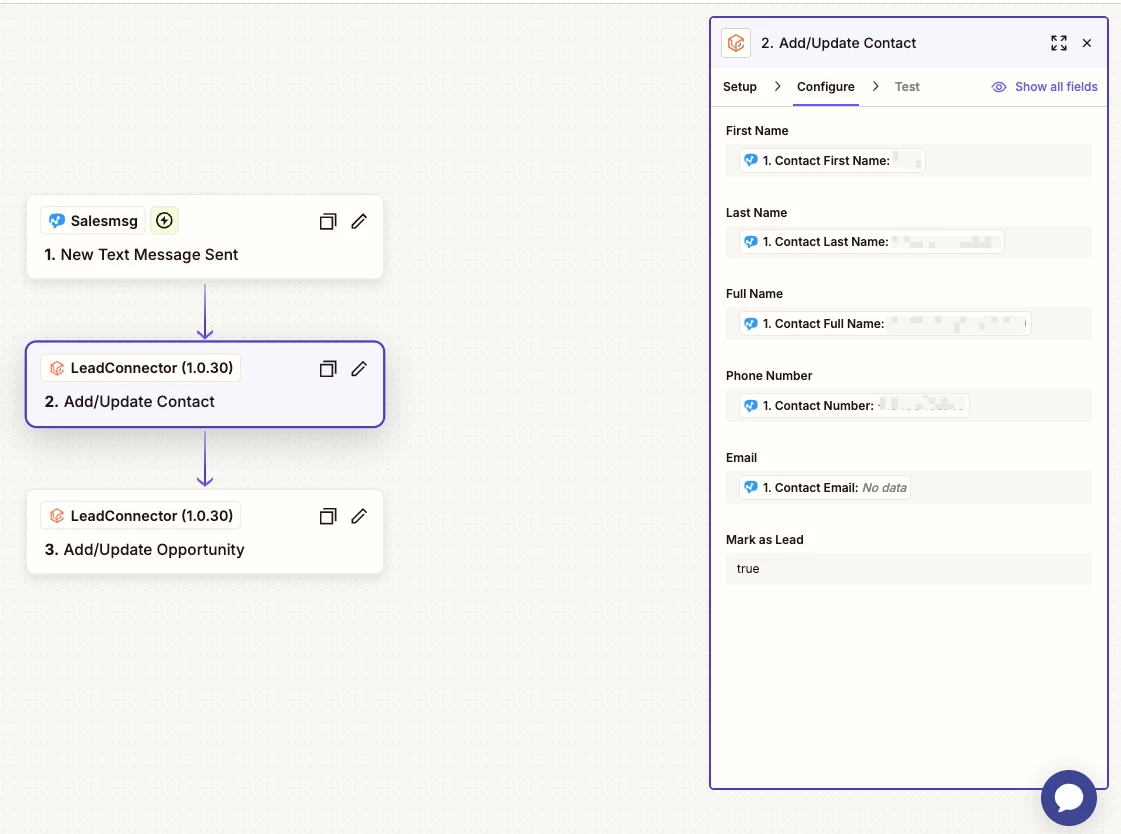The image size is (1121, 834).
Task: Click the LeadConnector icon in panel header
Action: tap(736, 43)
